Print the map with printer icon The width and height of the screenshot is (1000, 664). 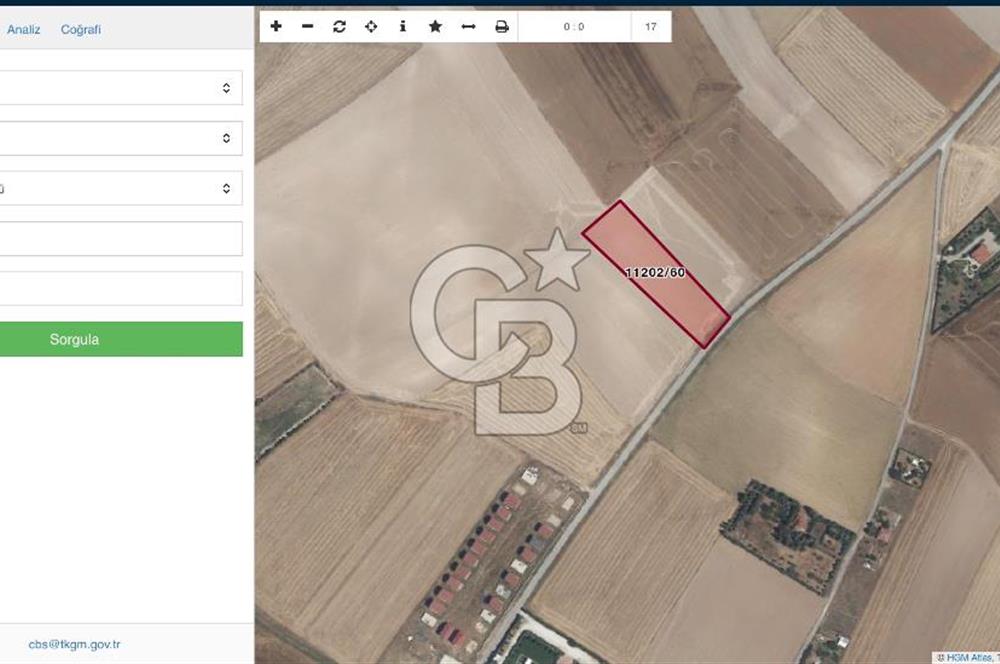point(502,27)
